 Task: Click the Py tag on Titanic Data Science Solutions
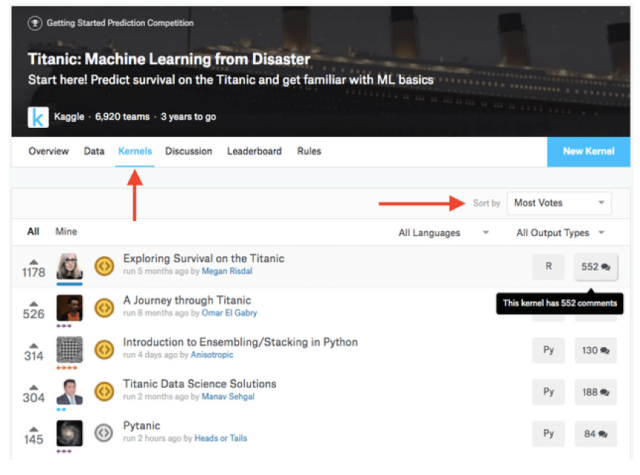[549, 392]
